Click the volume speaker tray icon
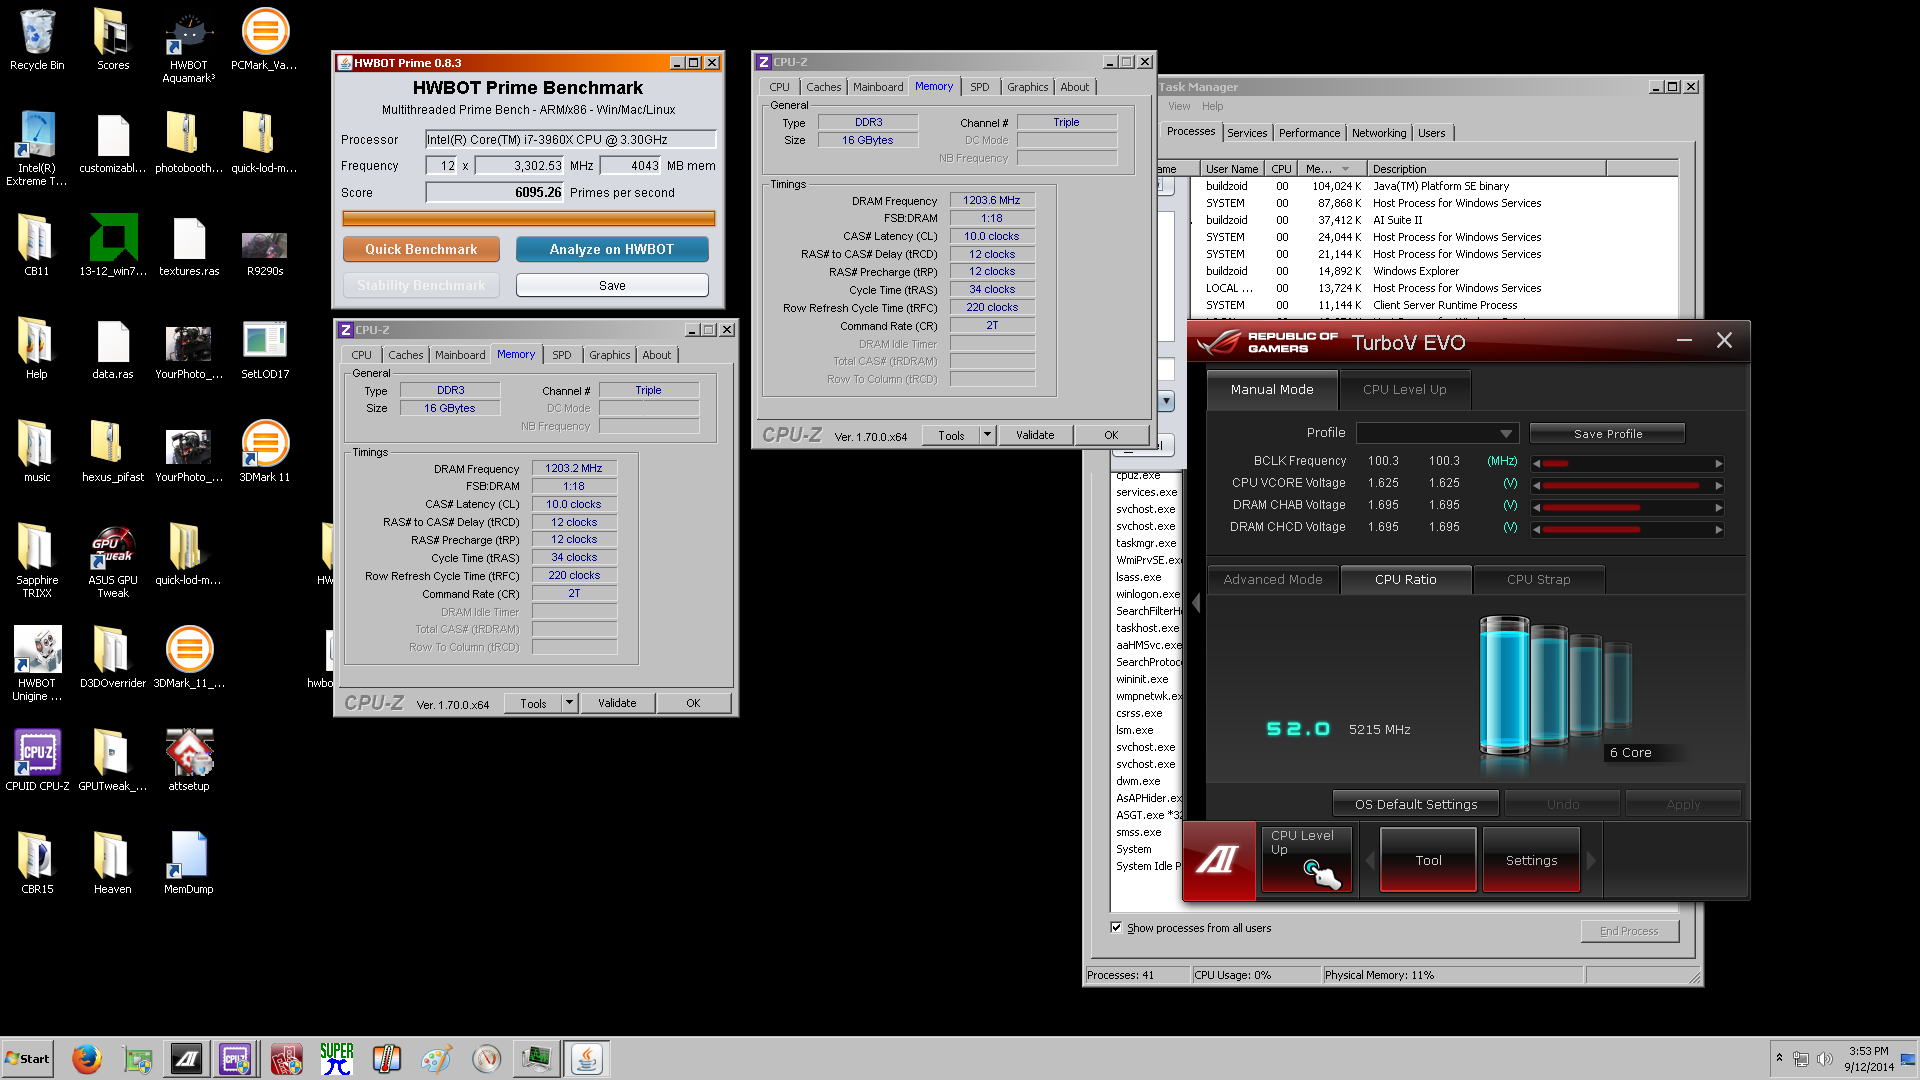Viewport: 1920px width, 1080px height. point(1824,1059)
